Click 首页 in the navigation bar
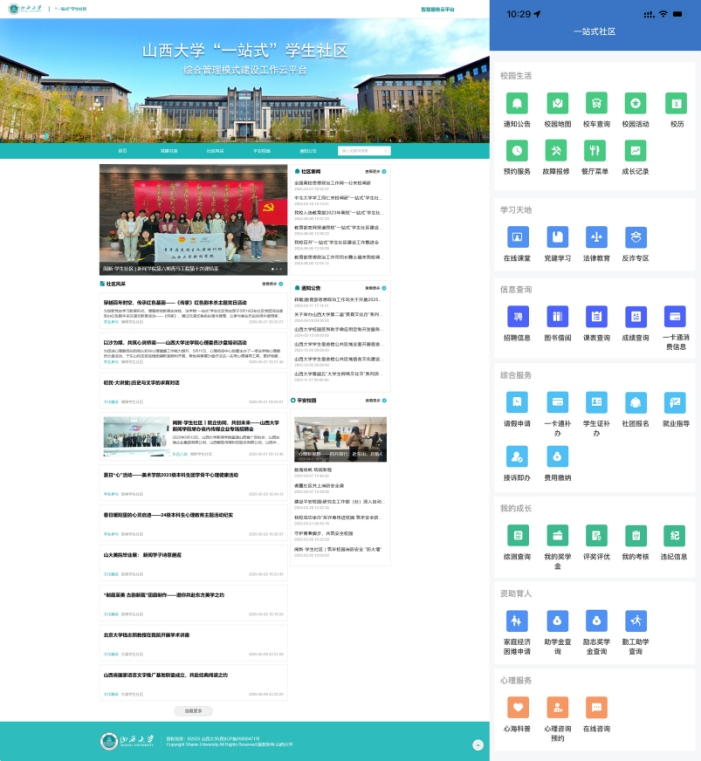The width and height of the screenshot is (701, 761). tap(123, 151)
